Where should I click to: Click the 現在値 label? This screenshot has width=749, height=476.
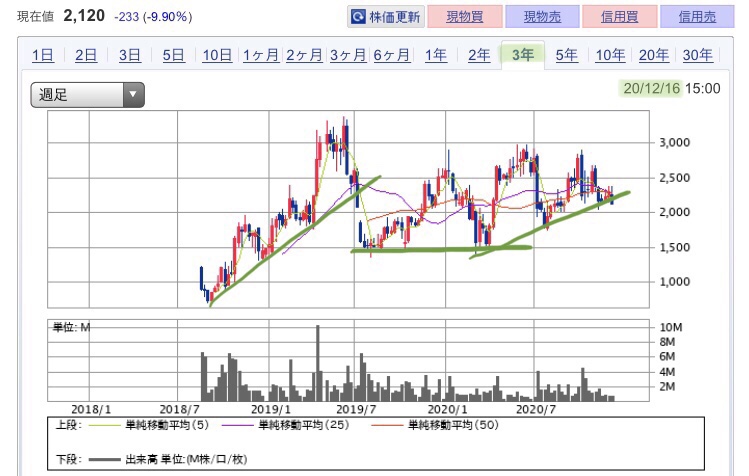pyautogui.click(x=35, y=17)
